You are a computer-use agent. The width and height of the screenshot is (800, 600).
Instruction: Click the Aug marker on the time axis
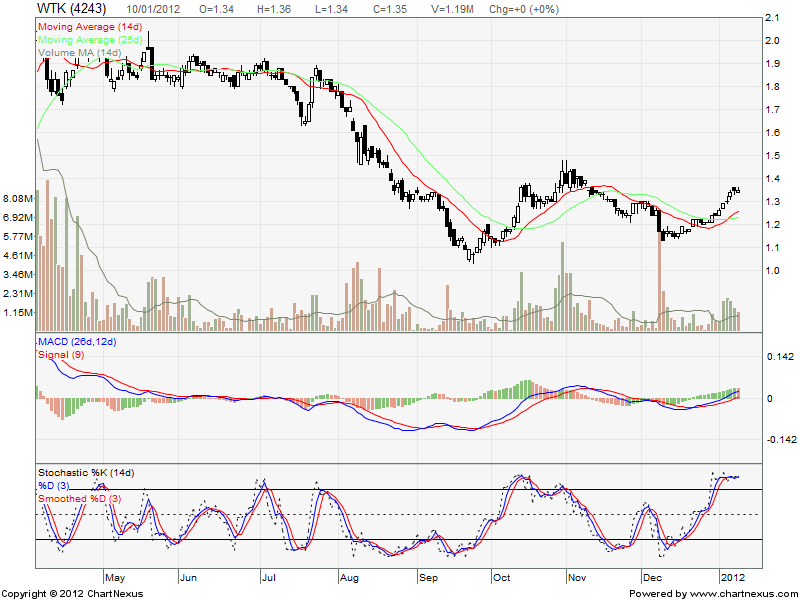(x=348, y=578)
